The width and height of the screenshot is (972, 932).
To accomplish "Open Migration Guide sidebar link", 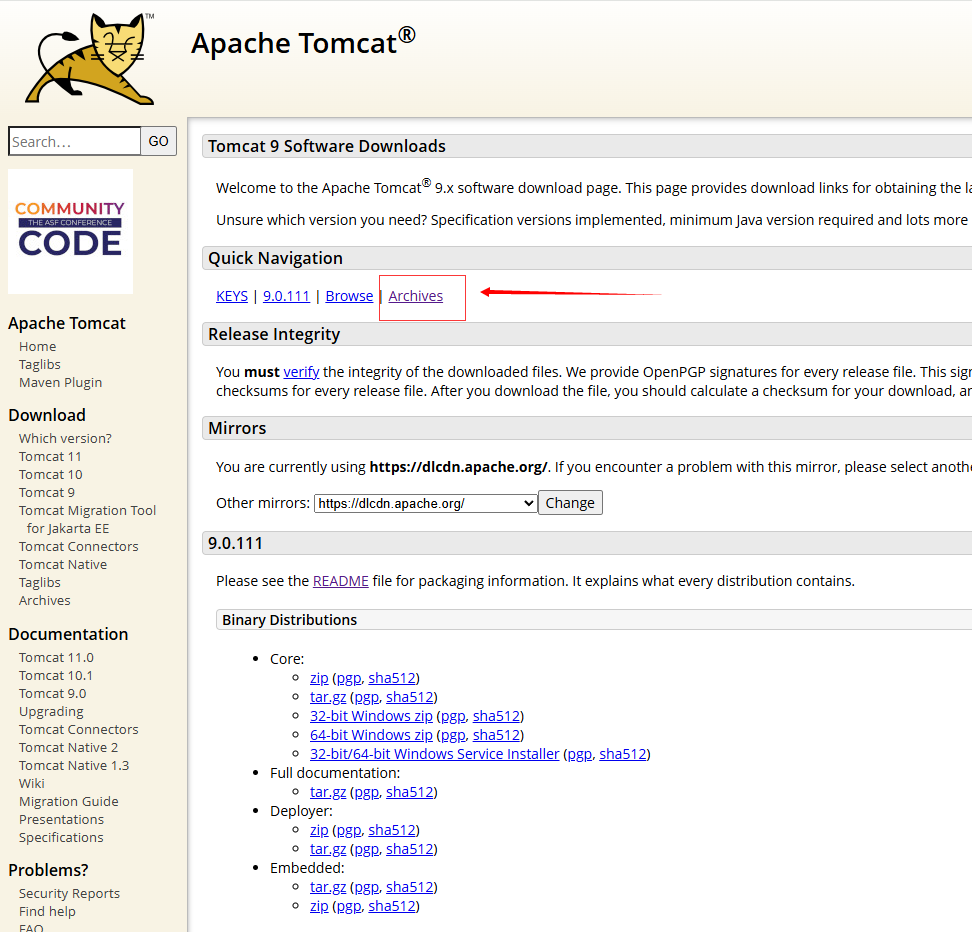I will (x=69, y=801).
